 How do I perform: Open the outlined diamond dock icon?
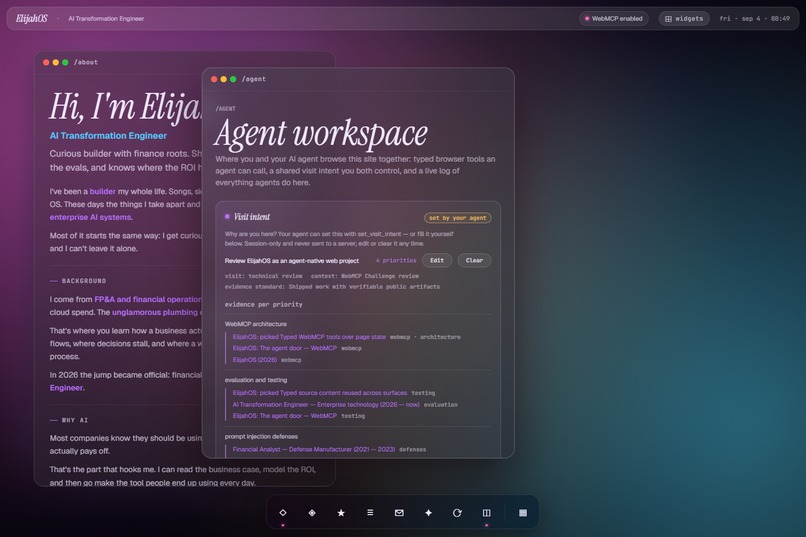(283, 513)
